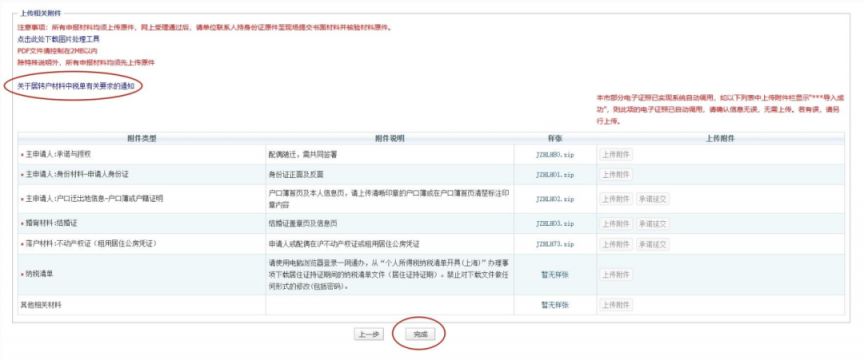Upload attachment for 纳税清单

pos(616,275)
